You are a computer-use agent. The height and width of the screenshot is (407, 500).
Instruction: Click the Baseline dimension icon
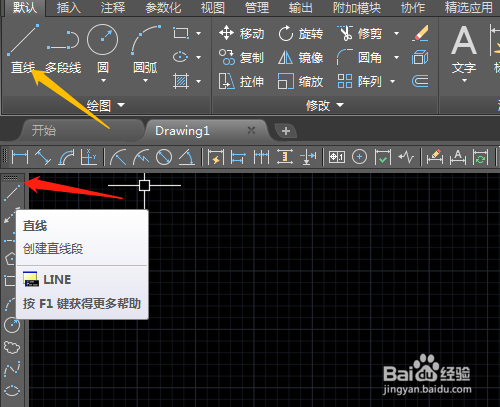click(x=238, y=157)
